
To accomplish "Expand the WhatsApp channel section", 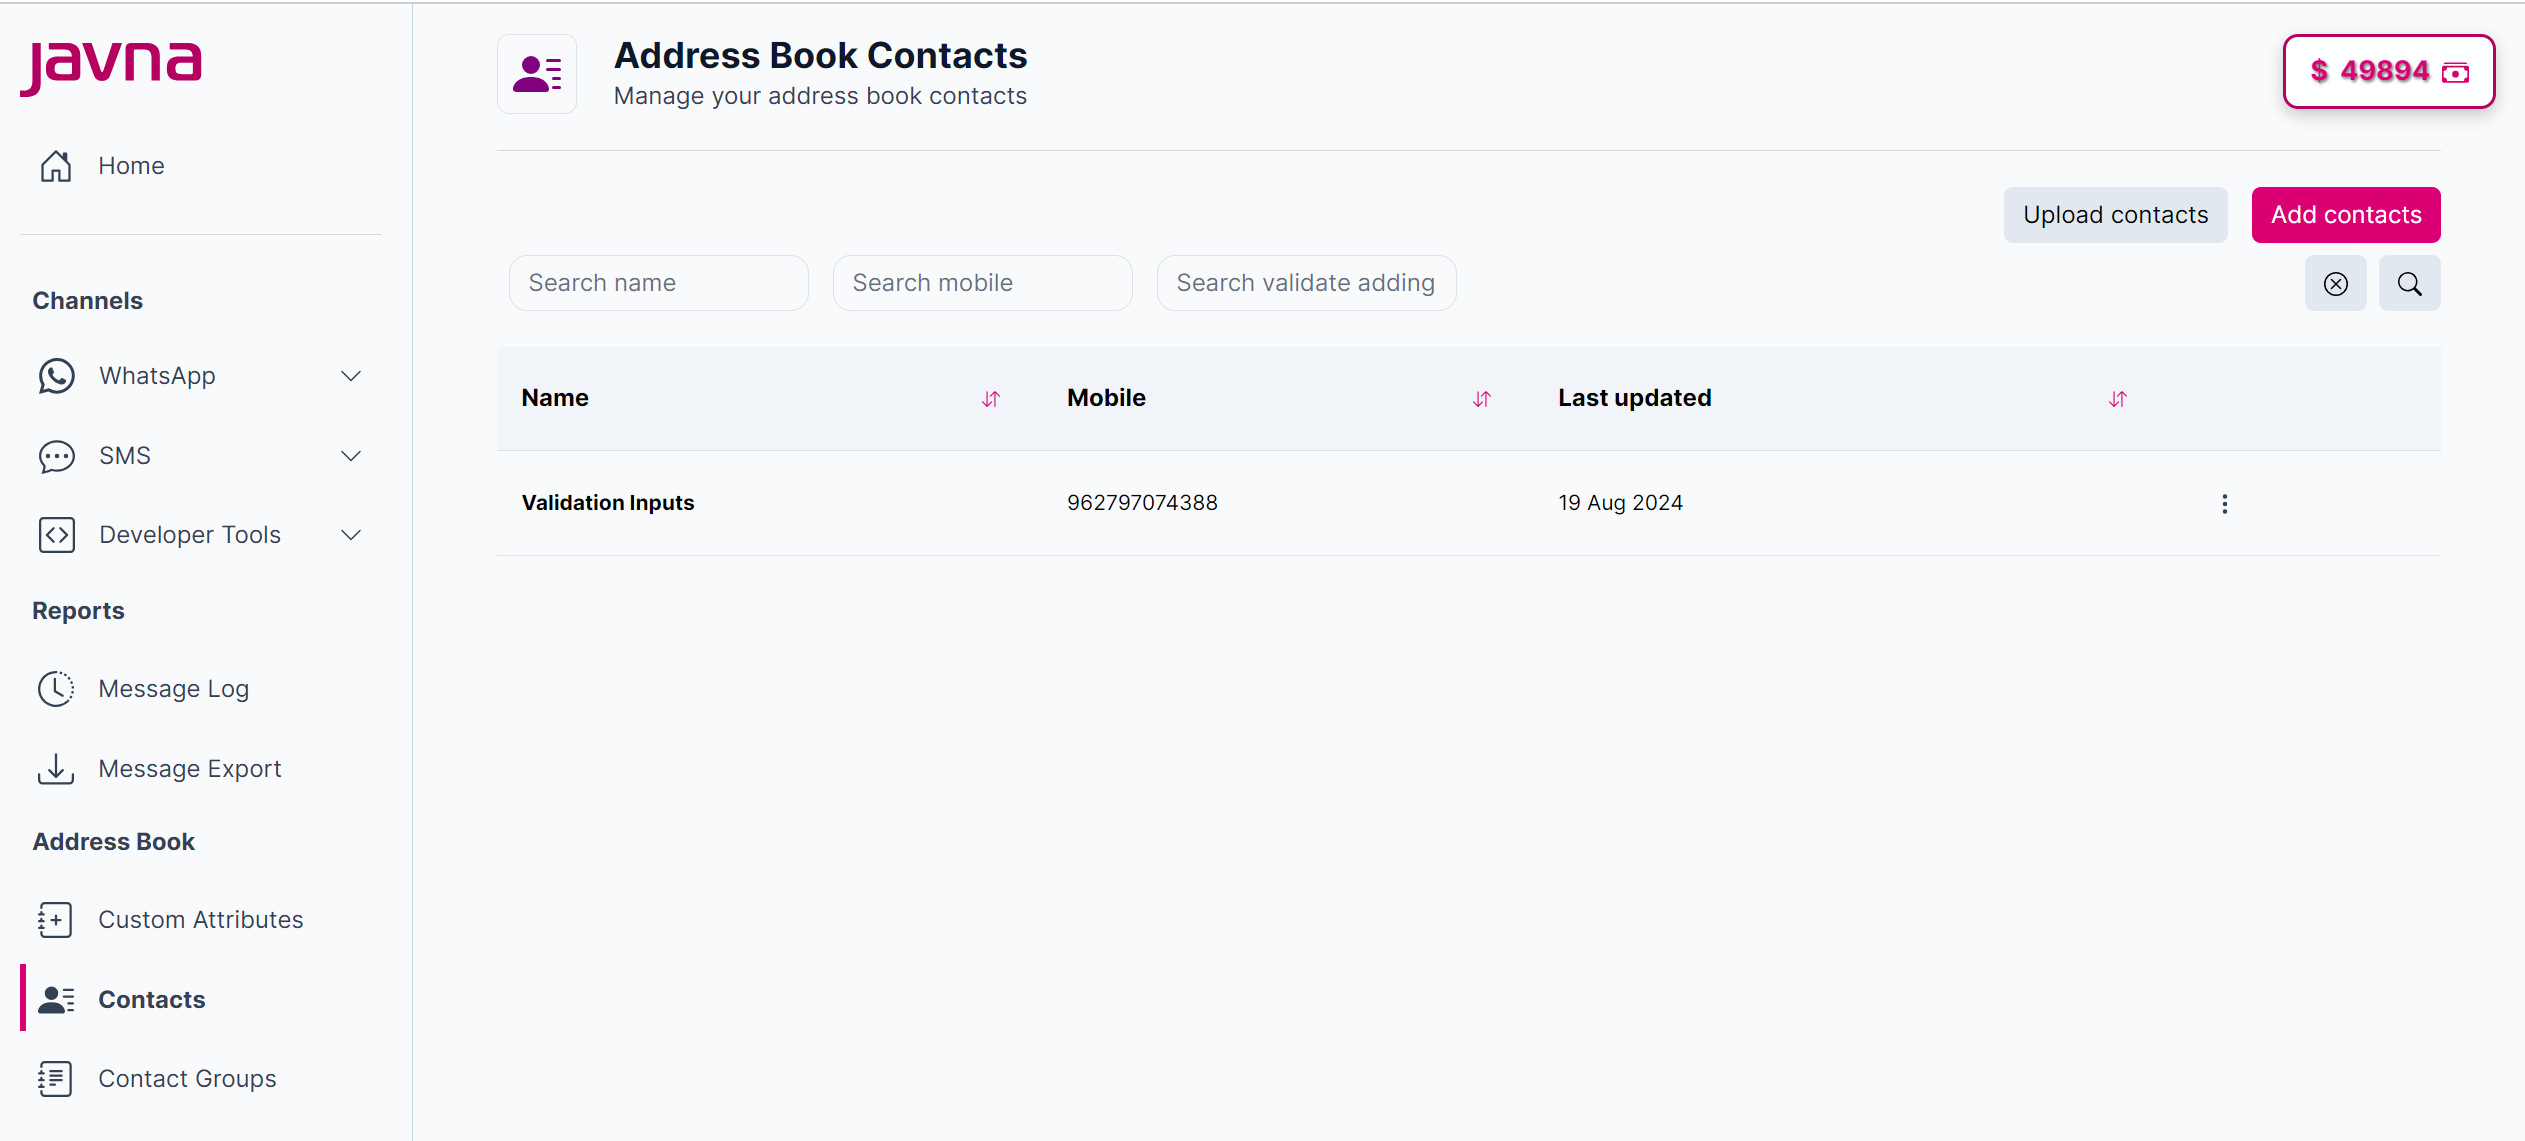I will coord(350,375).
